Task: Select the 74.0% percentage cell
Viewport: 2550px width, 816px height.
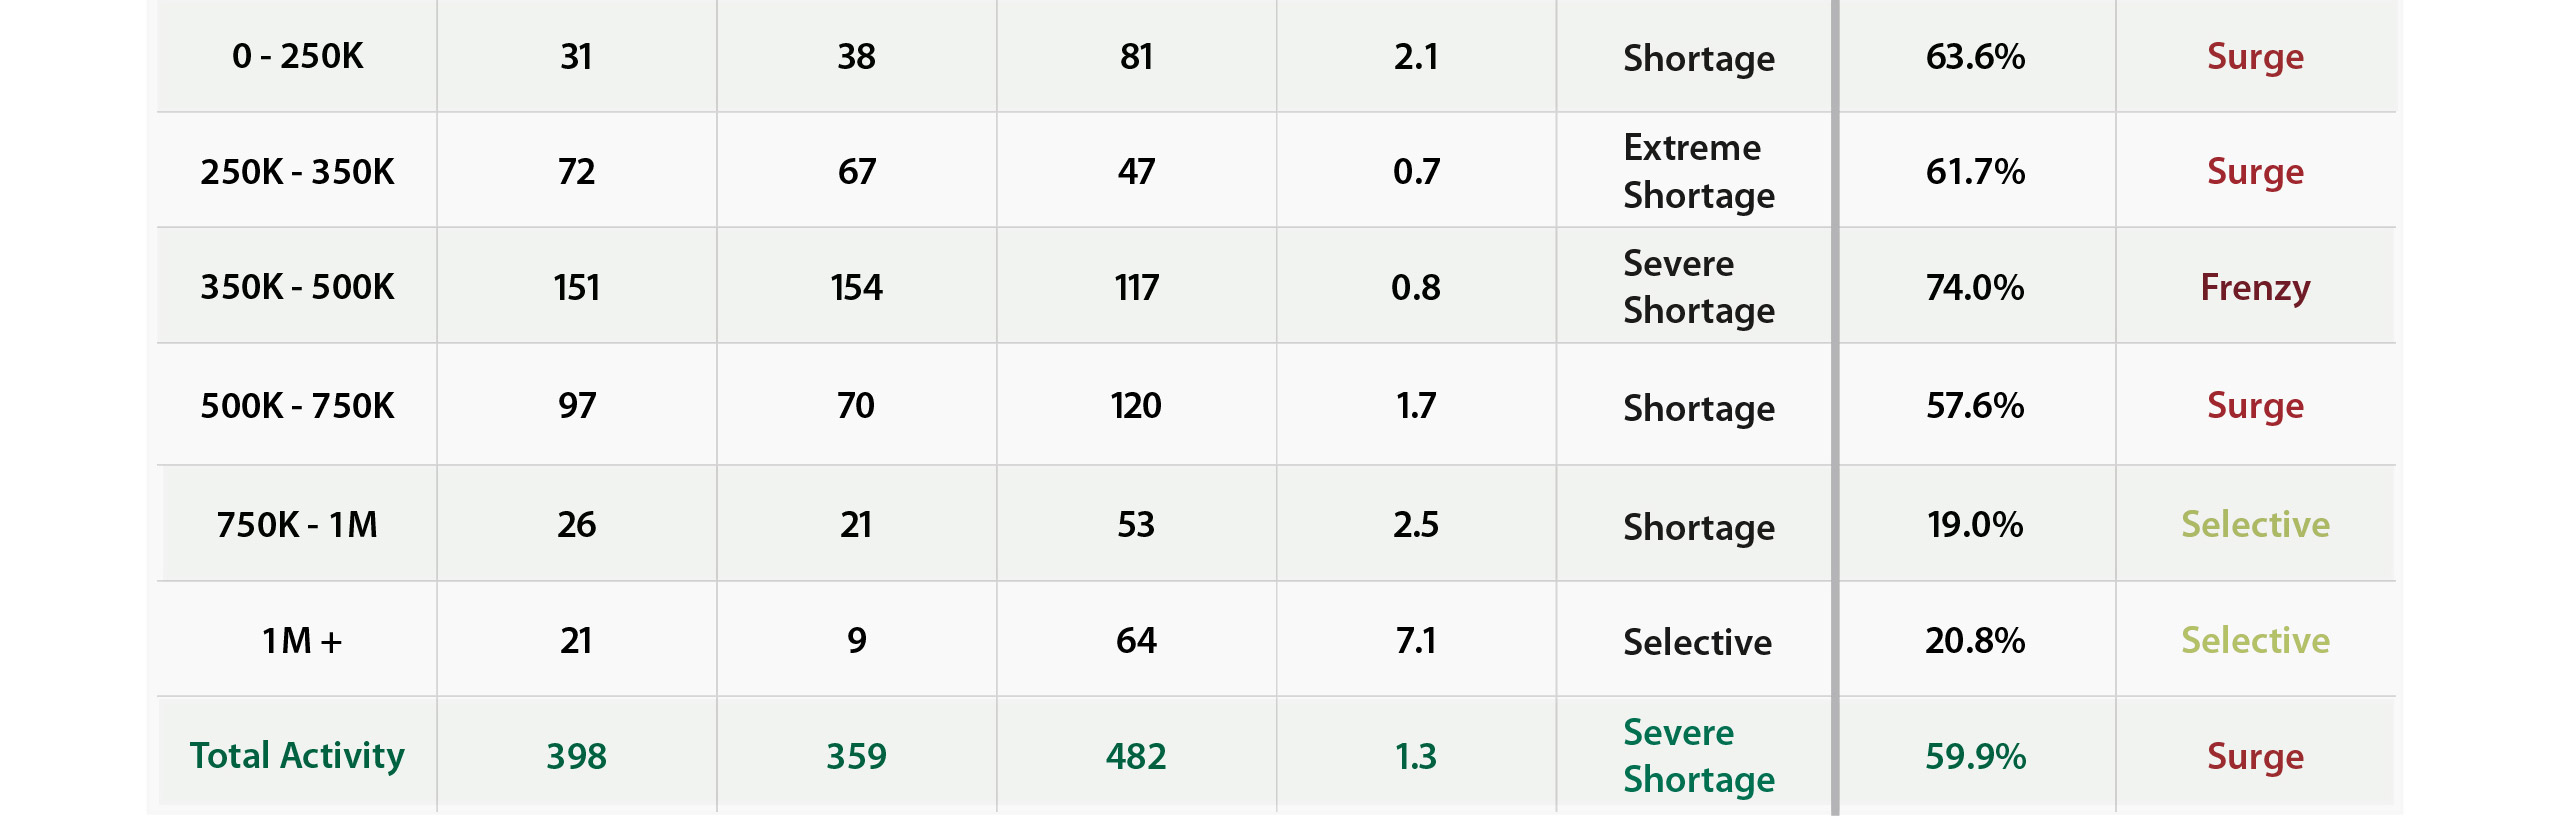Action: [x=1975, y=287]
